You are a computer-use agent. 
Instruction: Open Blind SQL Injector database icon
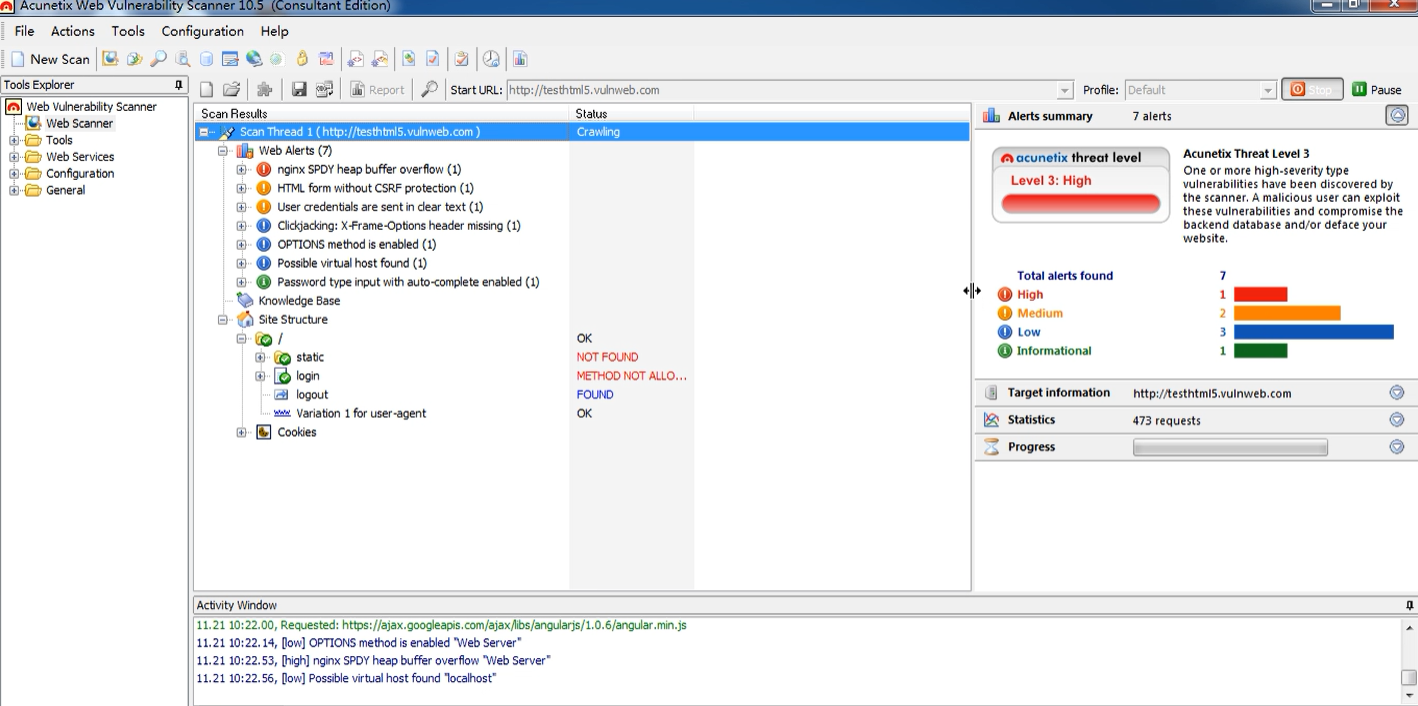(206, 59)
